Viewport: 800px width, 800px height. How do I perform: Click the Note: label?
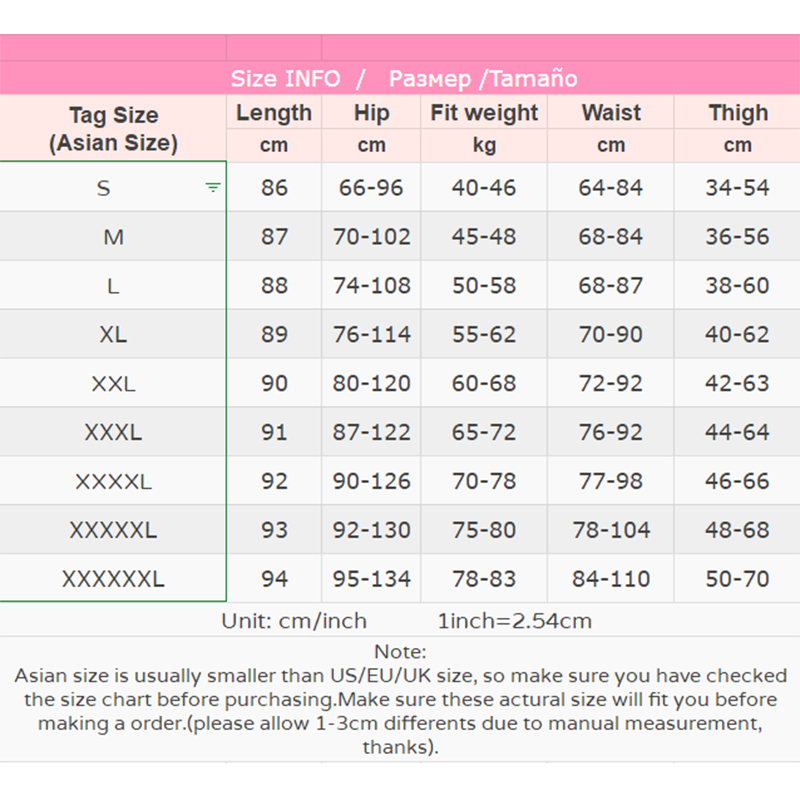(400, 652)
